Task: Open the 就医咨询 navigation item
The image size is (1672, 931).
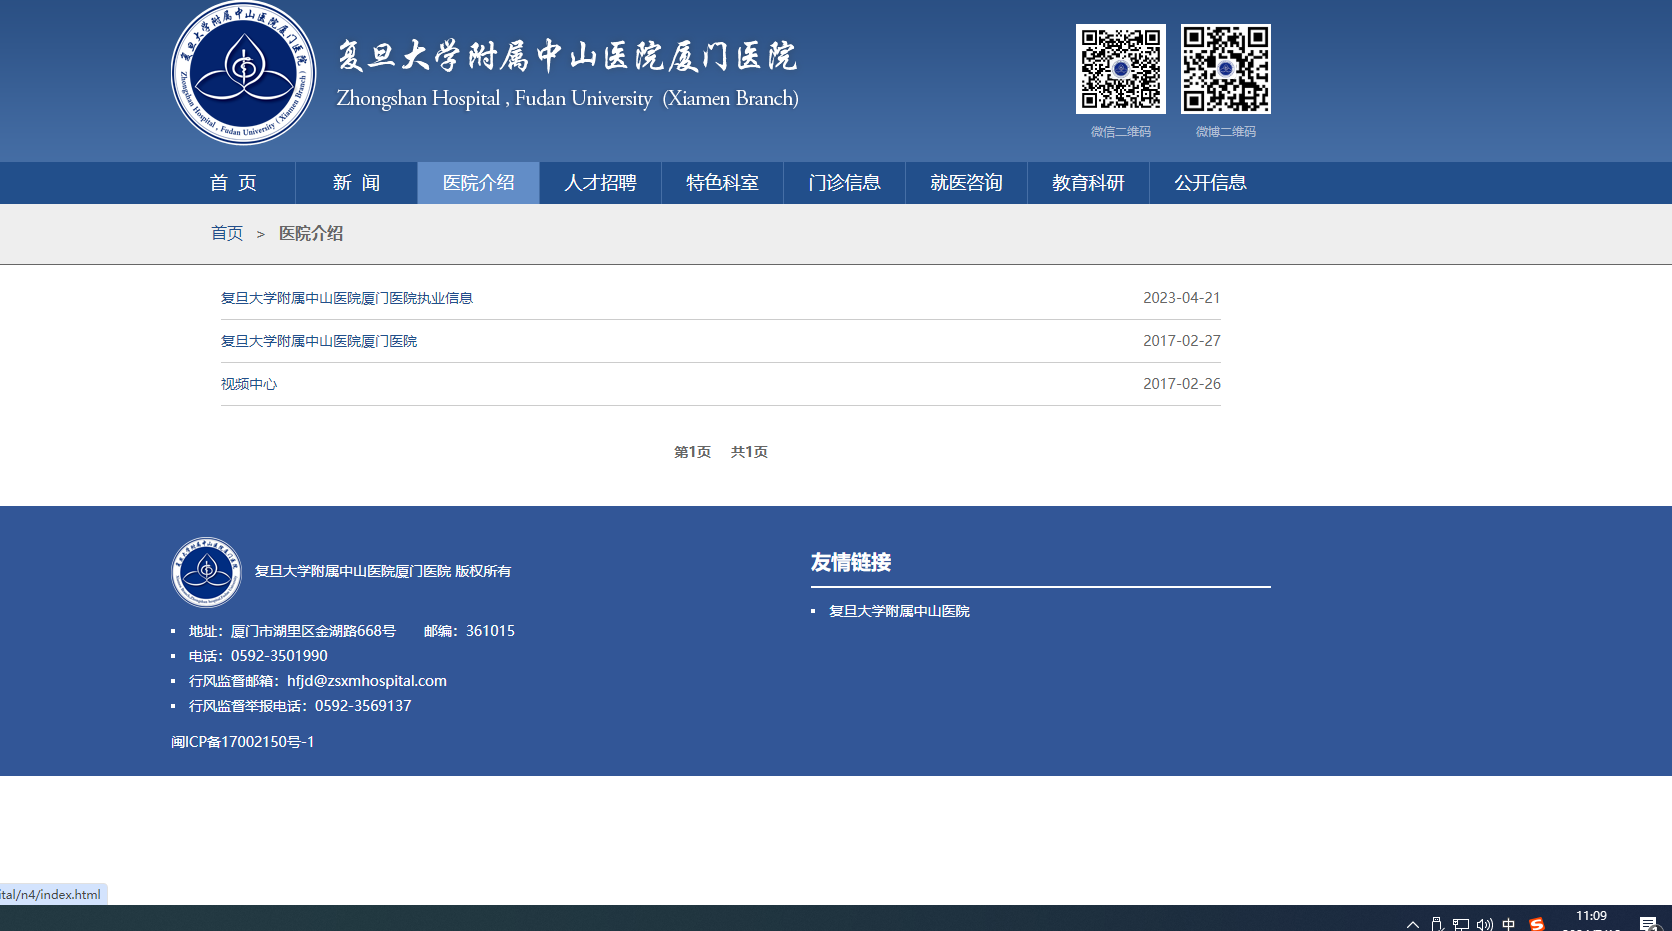Action: coord(966,183)
